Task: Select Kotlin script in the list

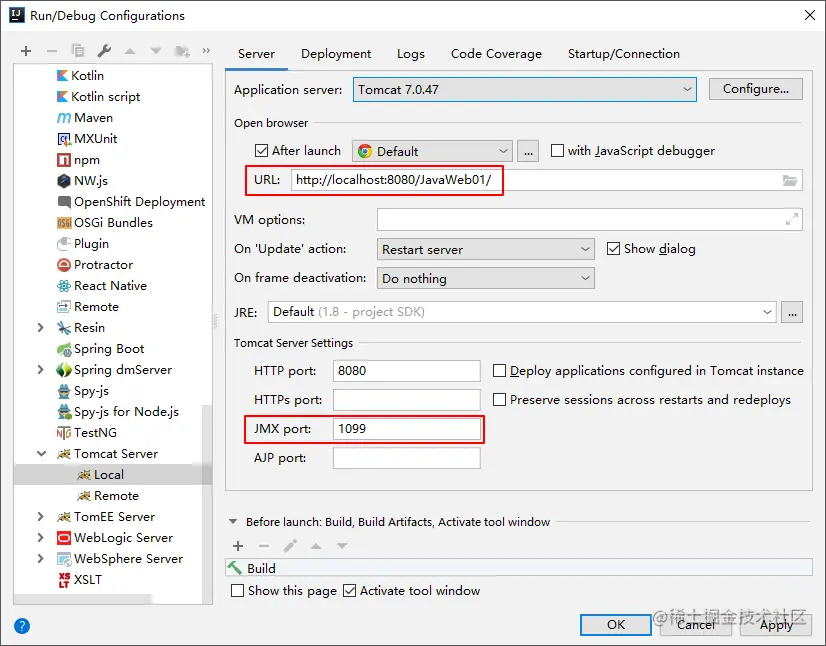Action: (x=98, y=96)
